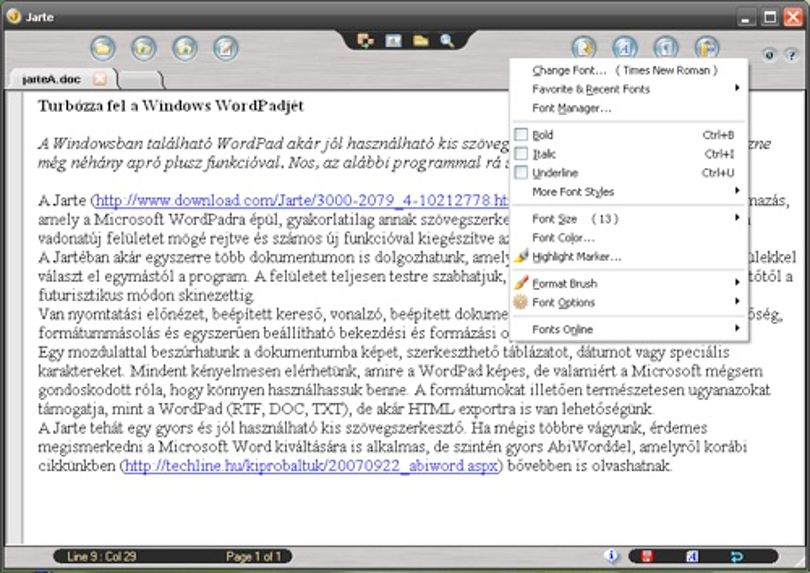Close the jarteA.doc tab
The image size is (810, 573).
tap(100, 79)
